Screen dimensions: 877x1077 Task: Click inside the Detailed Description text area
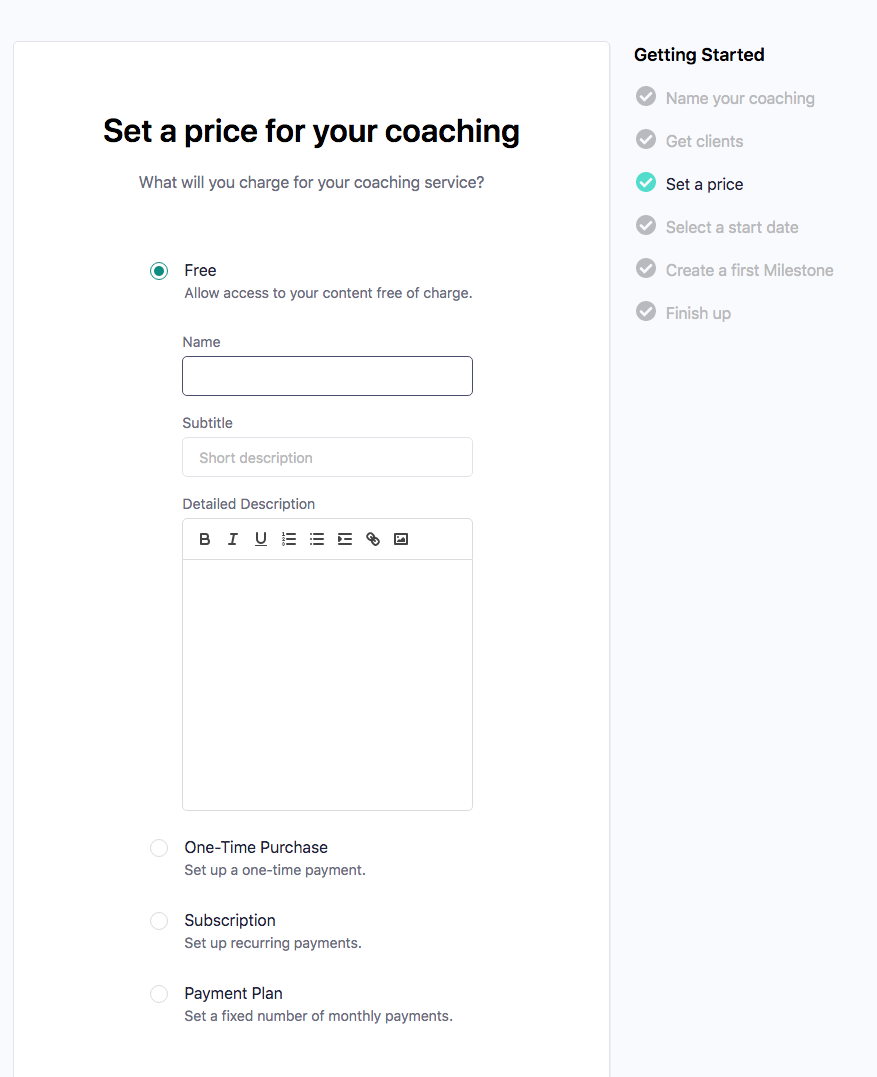coord(327,684)
